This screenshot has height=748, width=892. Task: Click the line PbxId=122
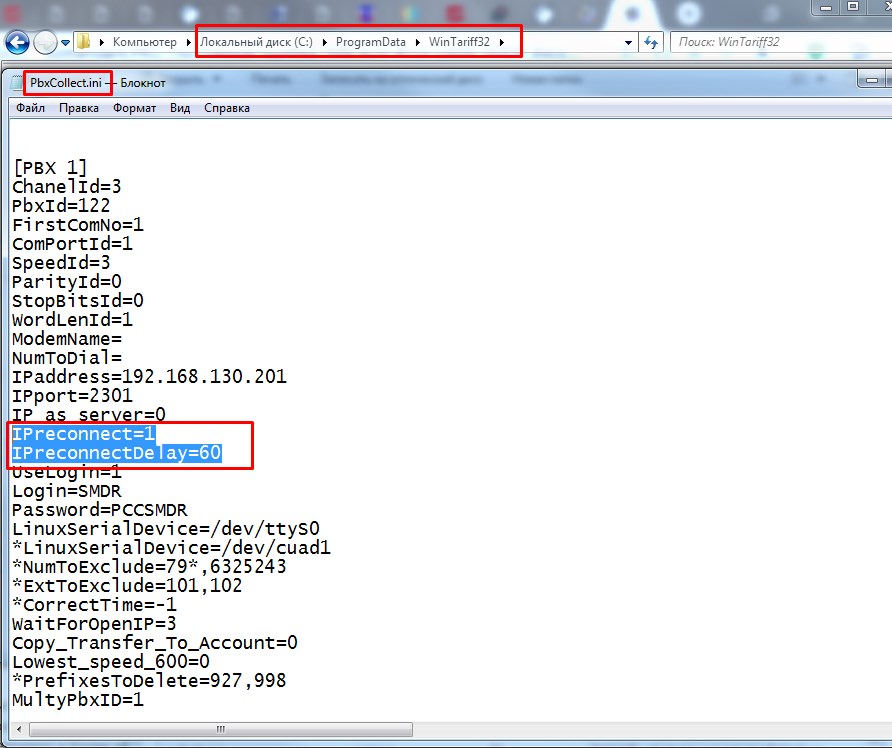pyautogui.click(x=61, y=205)
